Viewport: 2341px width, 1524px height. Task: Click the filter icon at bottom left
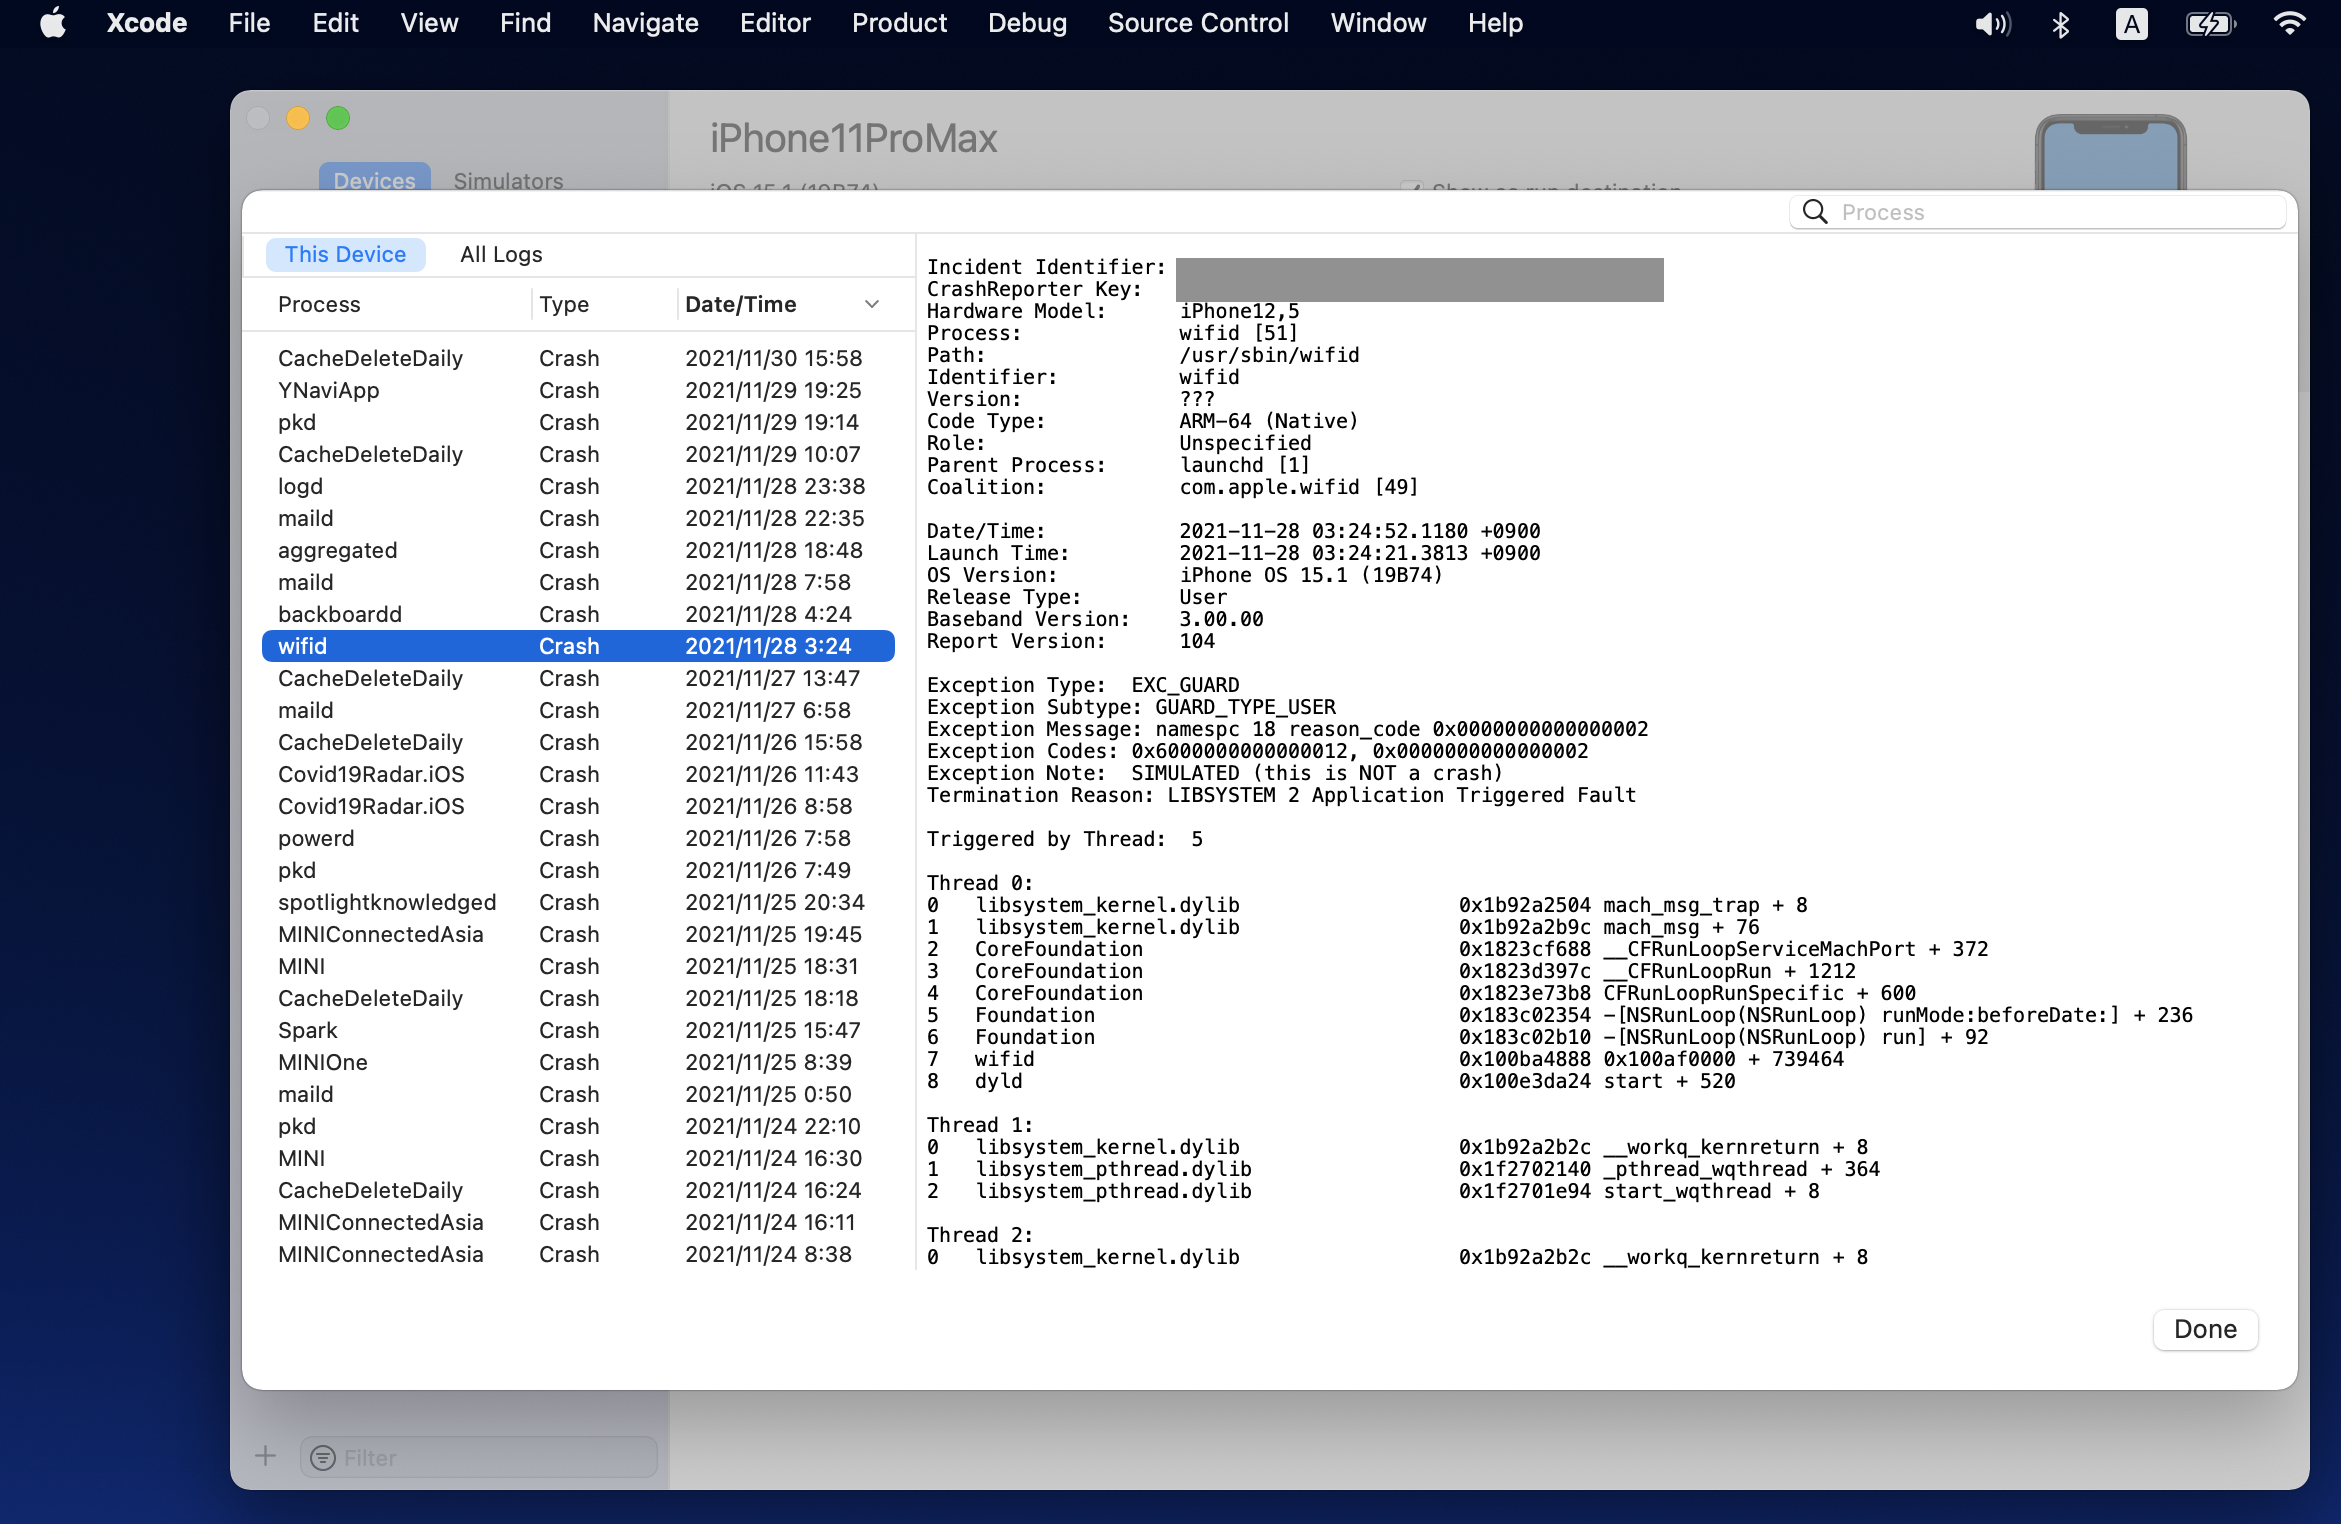point(323,1458)
